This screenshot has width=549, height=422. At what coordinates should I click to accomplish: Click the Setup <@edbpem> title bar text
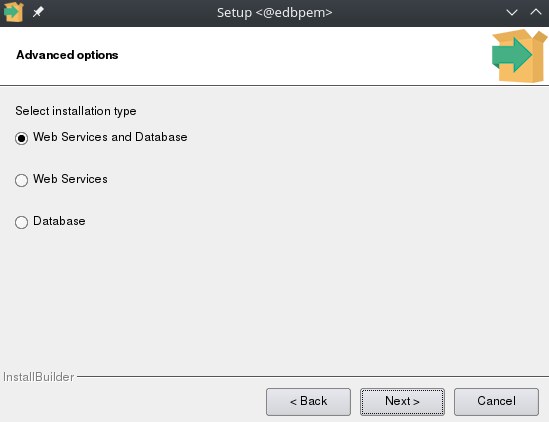pos(274,13)
